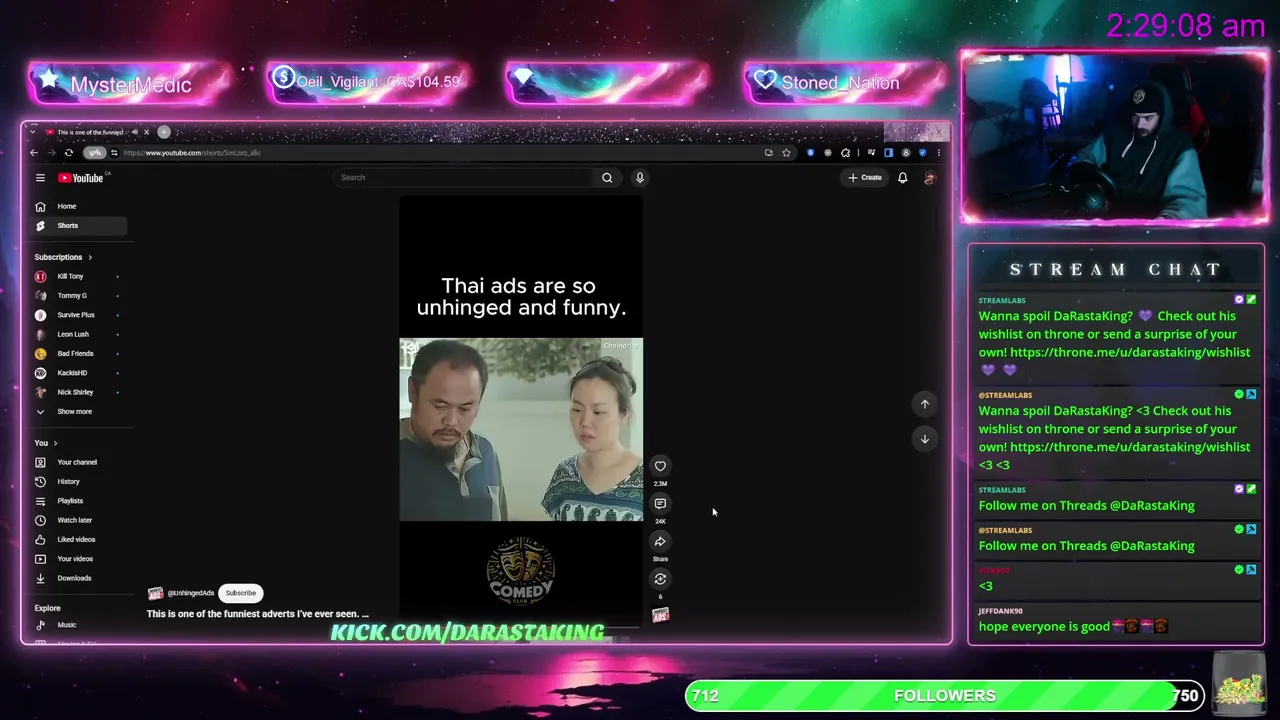Open Playlists in the sidebar
This screenshot has height=720, width=1280.
(x=79, y=501)
